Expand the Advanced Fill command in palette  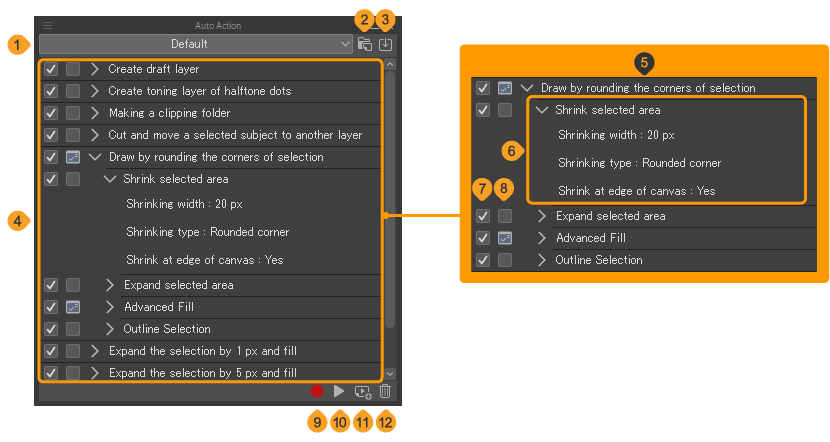point(110,307)
